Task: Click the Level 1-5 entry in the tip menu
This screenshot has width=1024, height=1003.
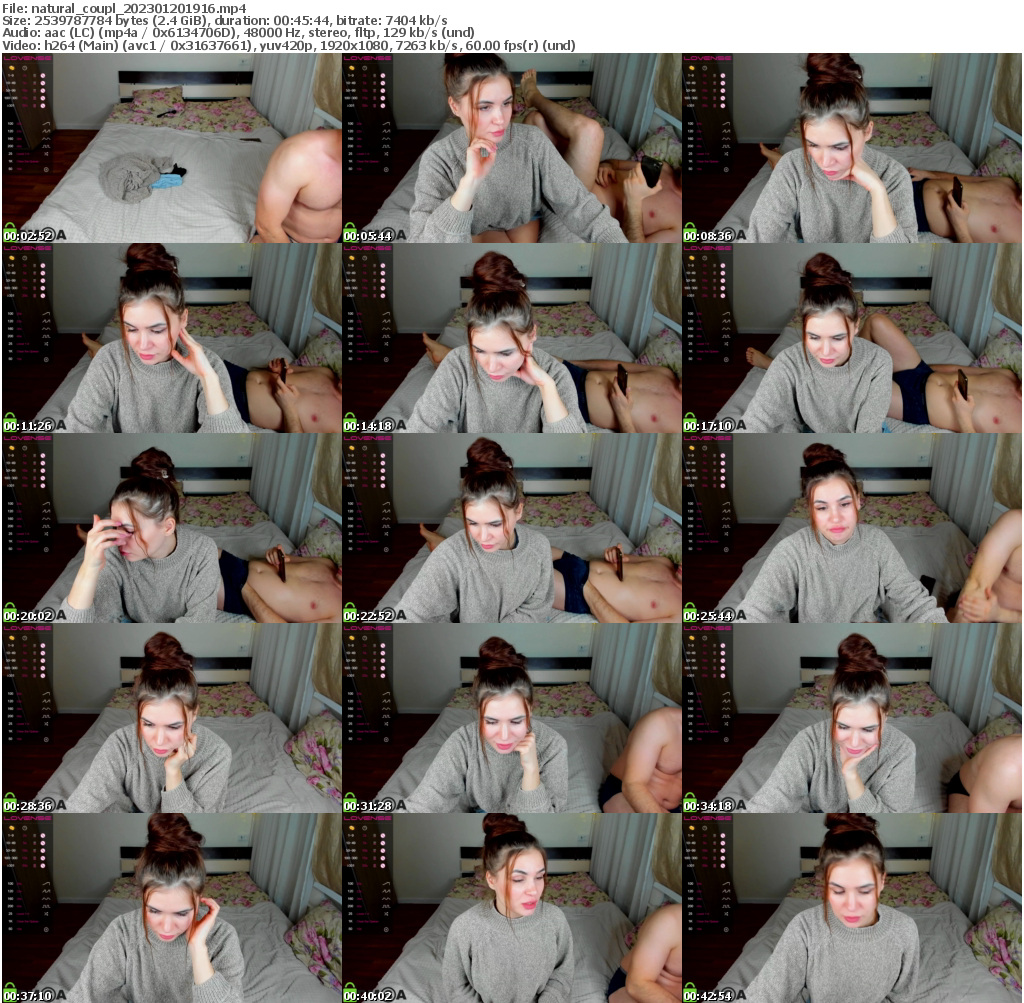Action: pos(23,153)
